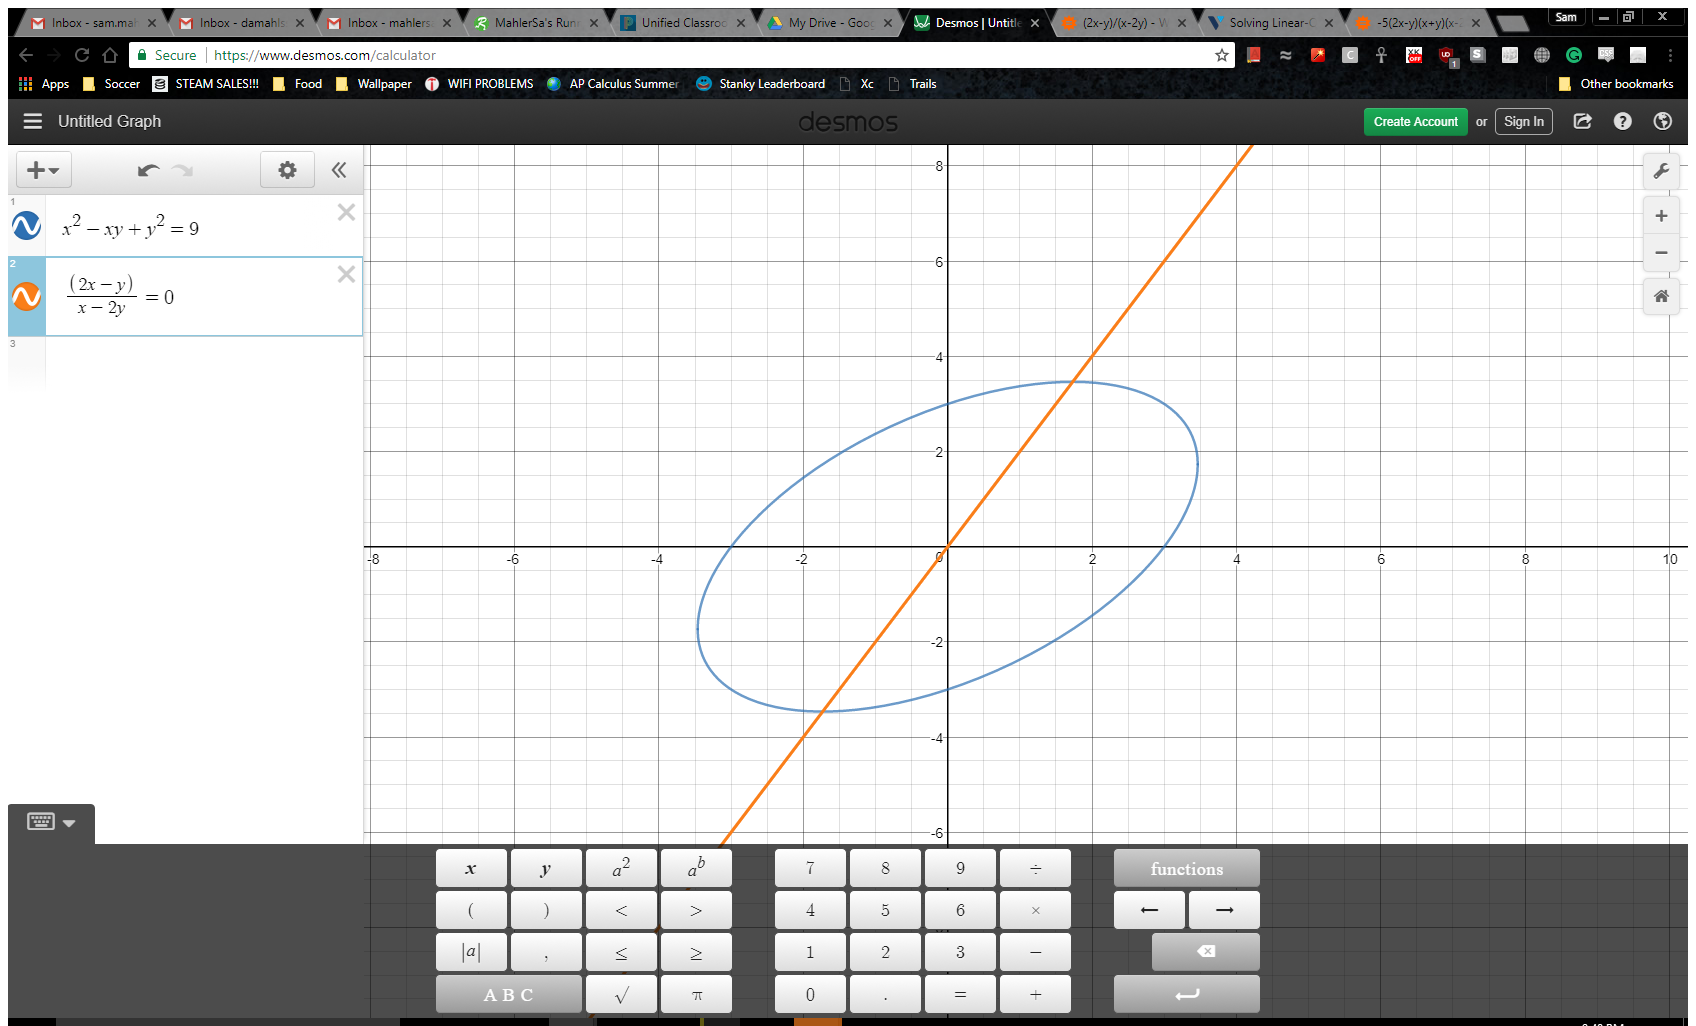Tap the a-to-the-b exponent key
1696x1026 pixels.
click(696, 869)
